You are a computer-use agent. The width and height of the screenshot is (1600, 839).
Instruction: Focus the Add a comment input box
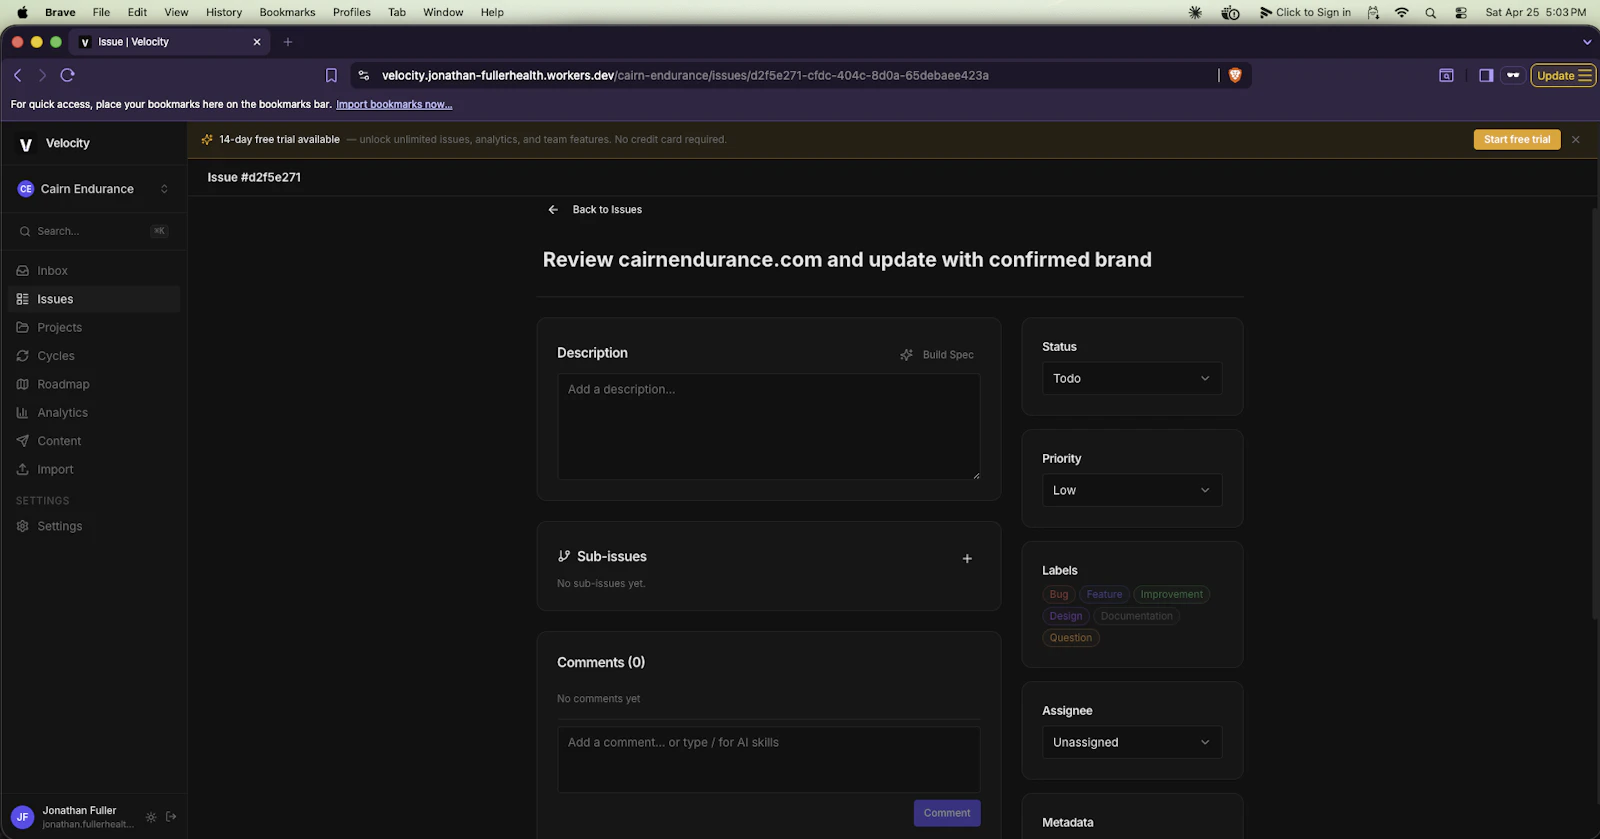[768, 760]
